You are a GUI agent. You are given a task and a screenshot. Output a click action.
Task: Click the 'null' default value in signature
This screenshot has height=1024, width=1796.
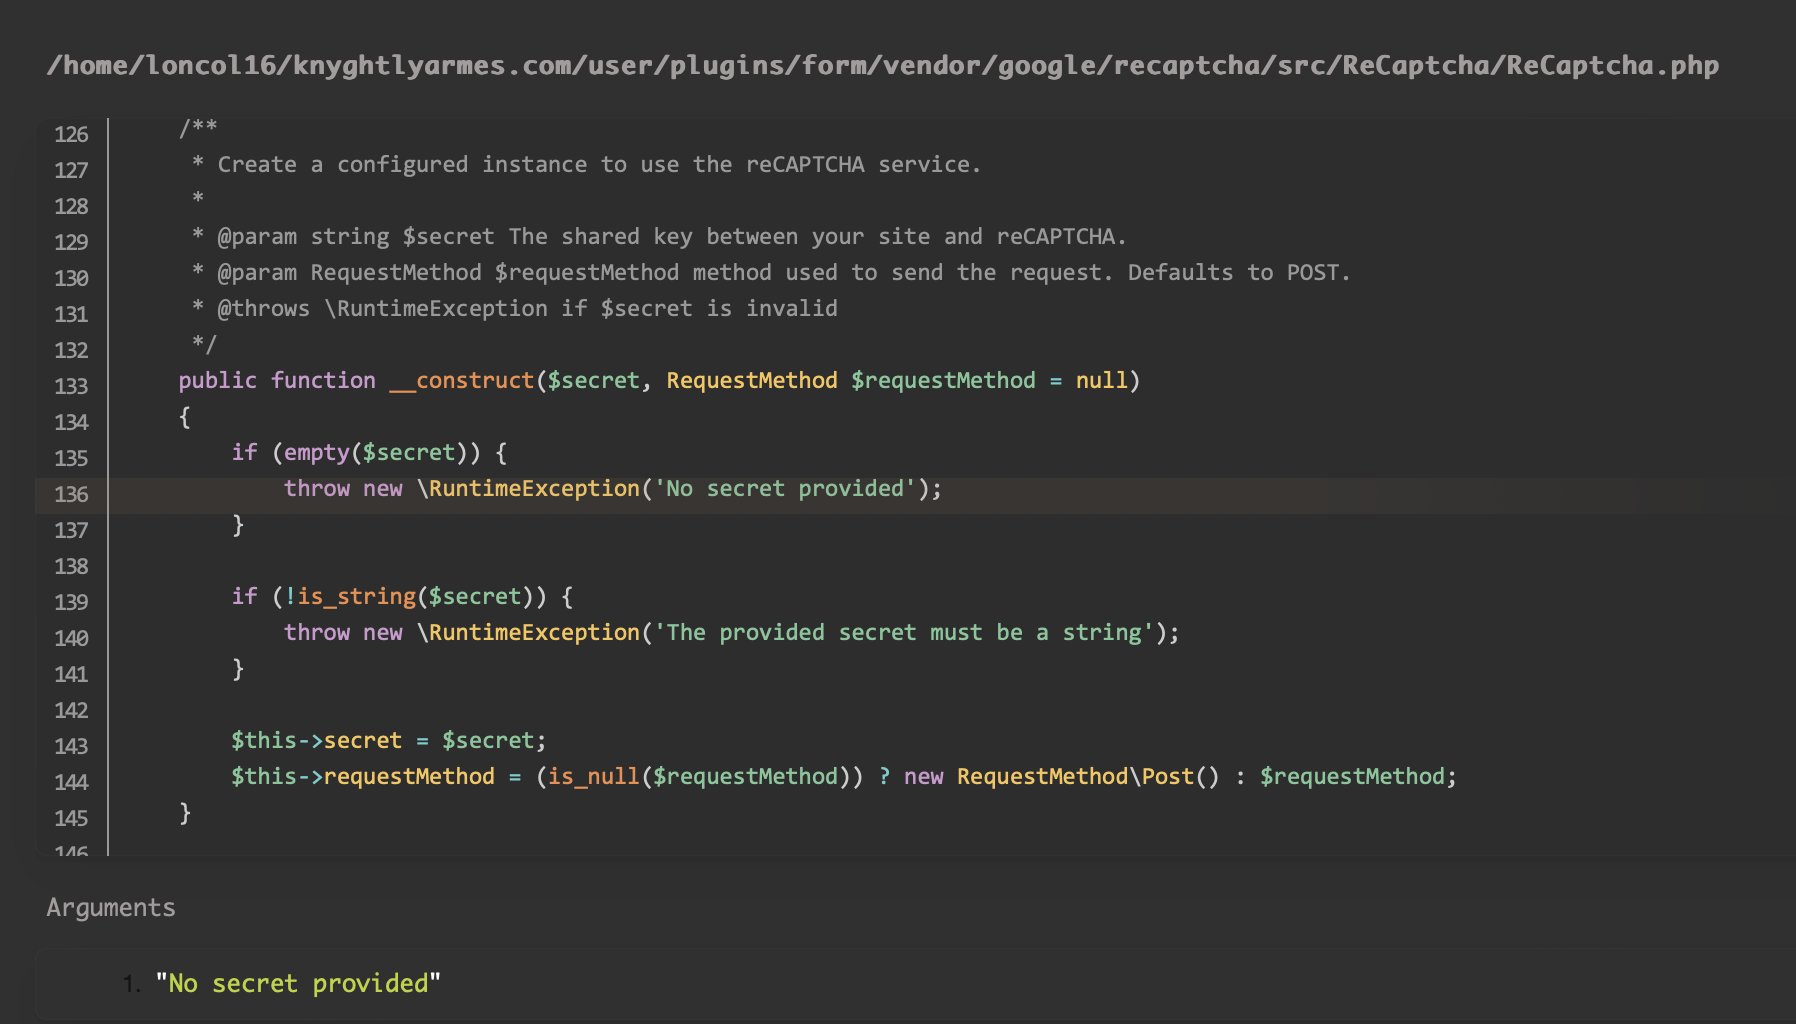coord(1102,381)
